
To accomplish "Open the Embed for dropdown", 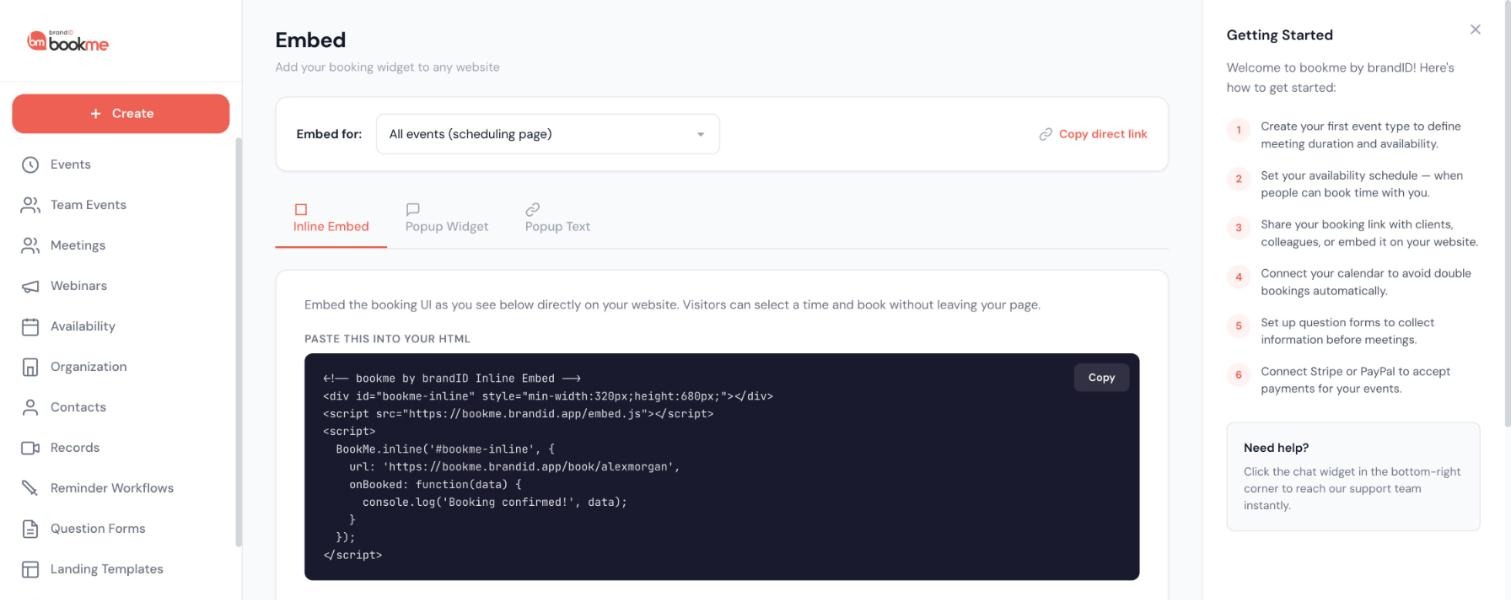I will (x=548, y=134).
